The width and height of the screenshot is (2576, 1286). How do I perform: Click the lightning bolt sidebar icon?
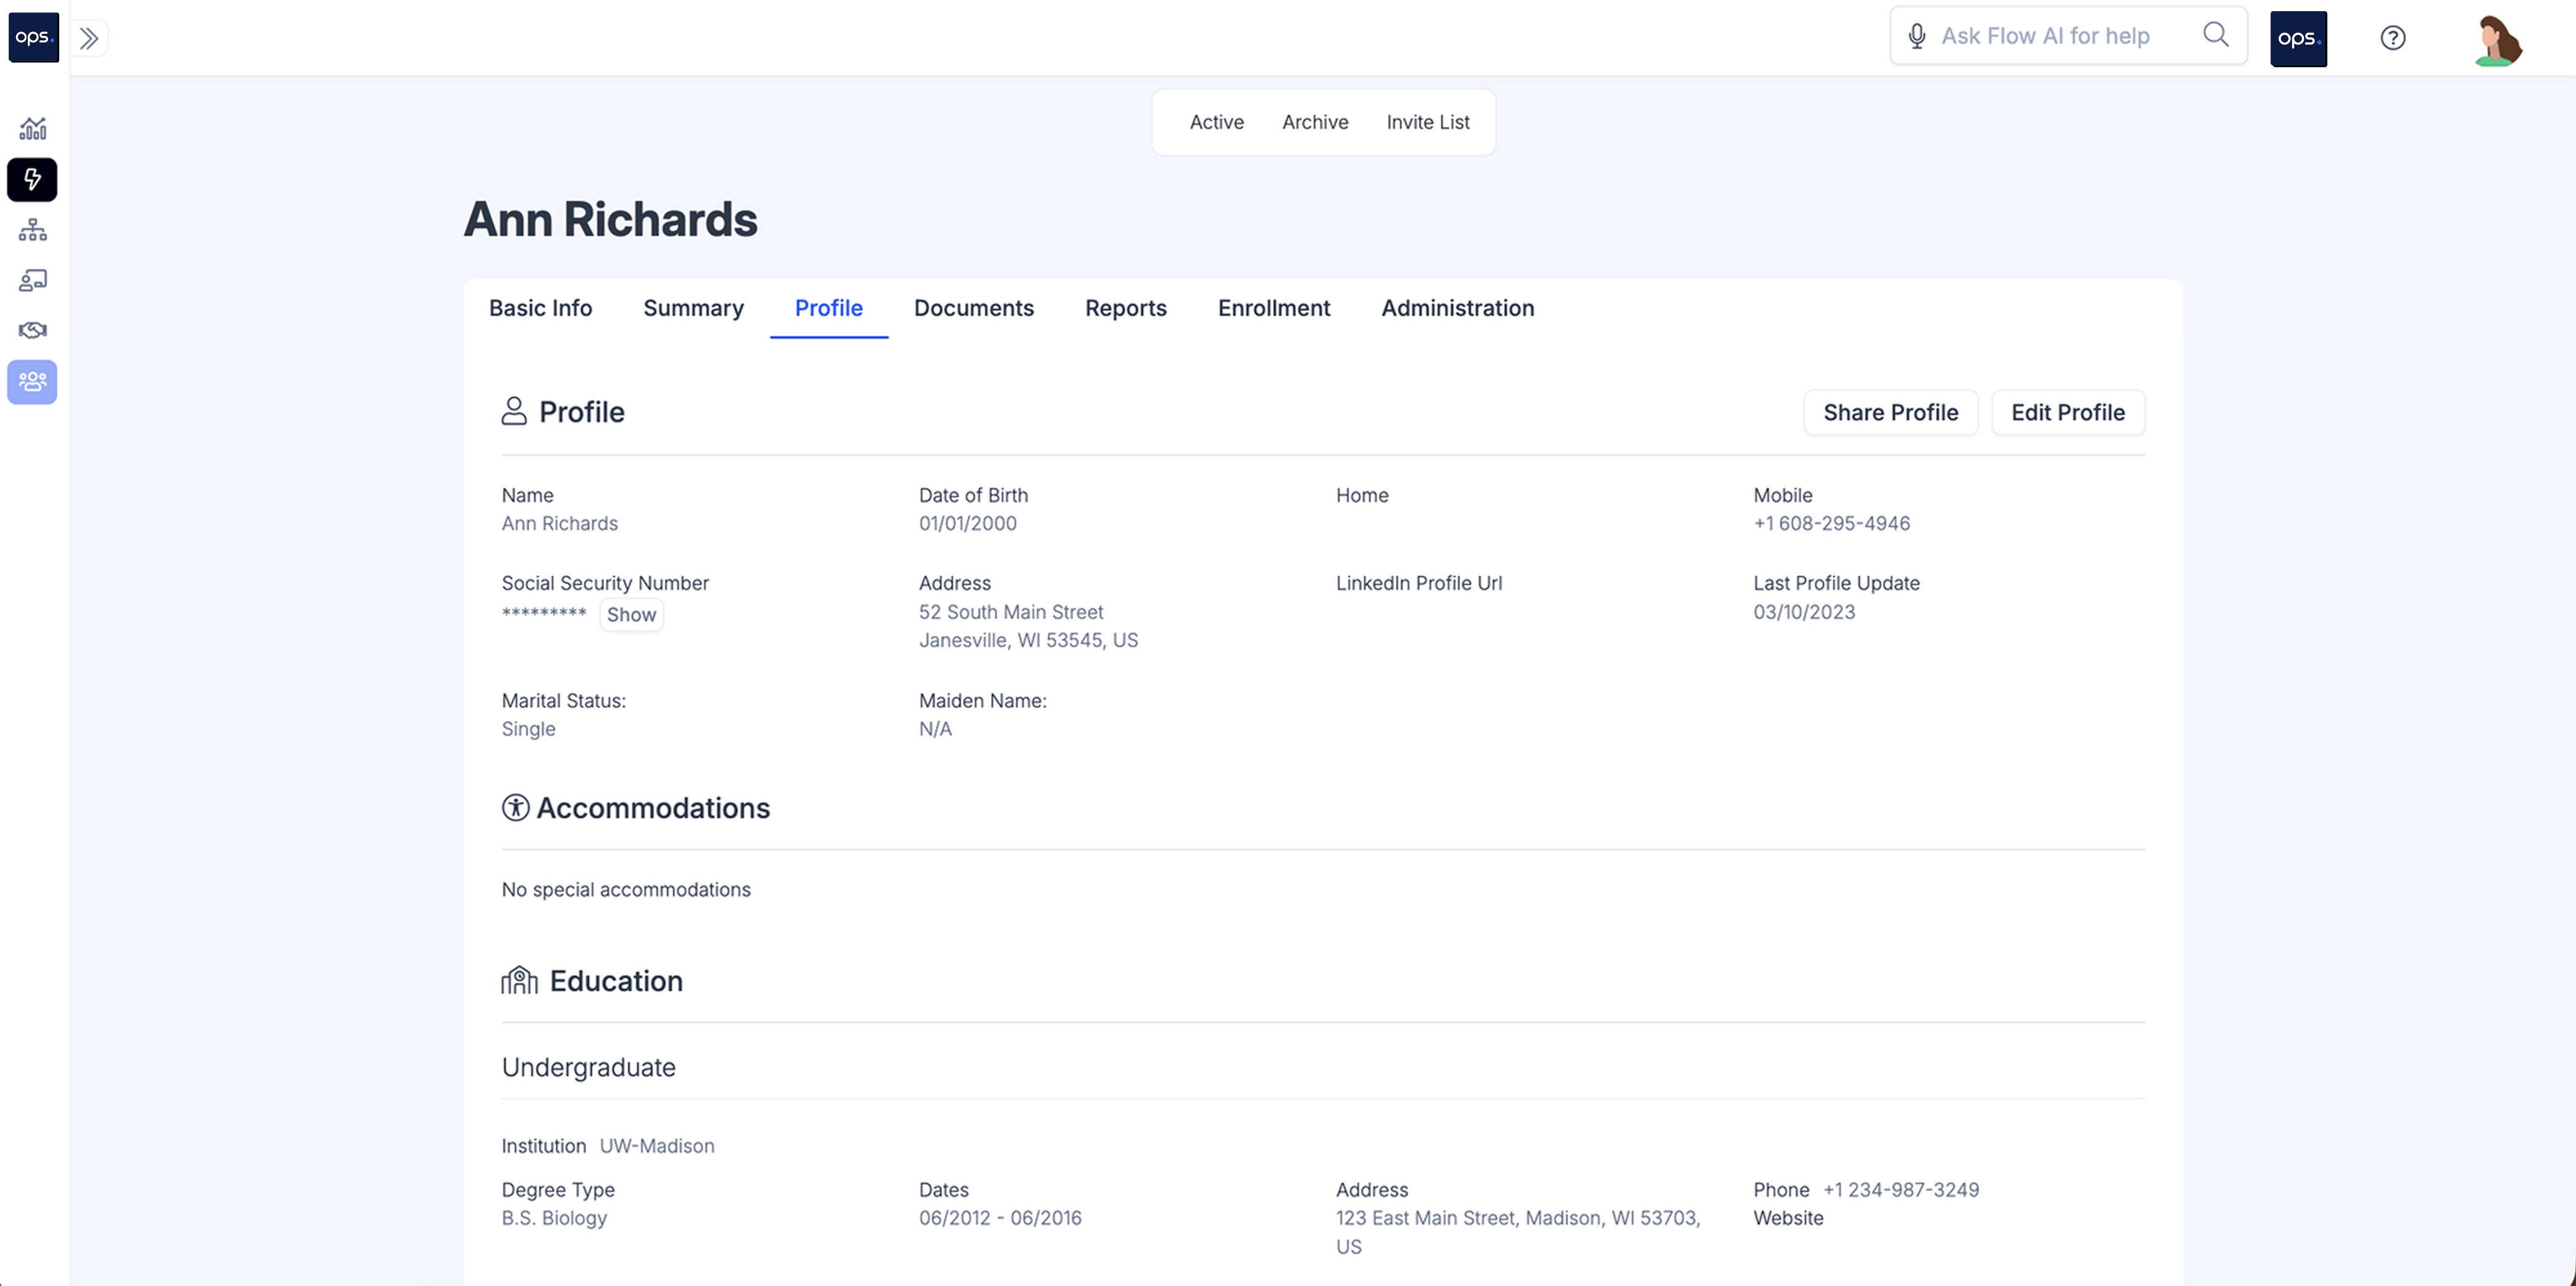click(32, 180)
